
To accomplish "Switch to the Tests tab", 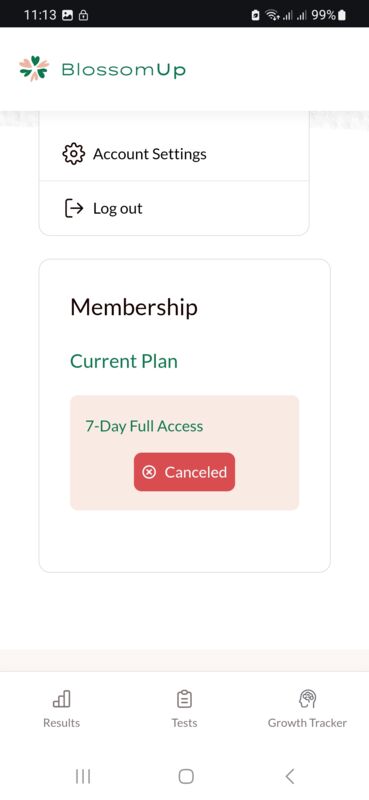I will (184, 708).
